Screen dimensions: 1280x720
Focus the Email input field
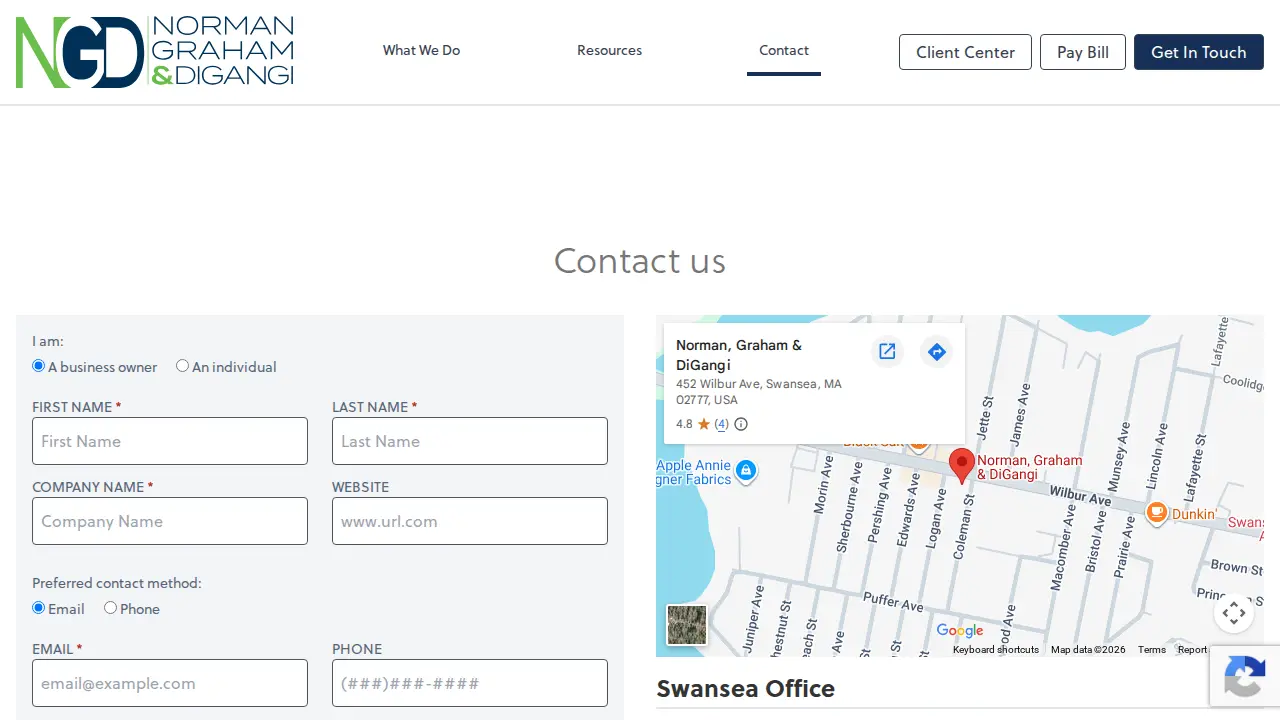(170, 683)
